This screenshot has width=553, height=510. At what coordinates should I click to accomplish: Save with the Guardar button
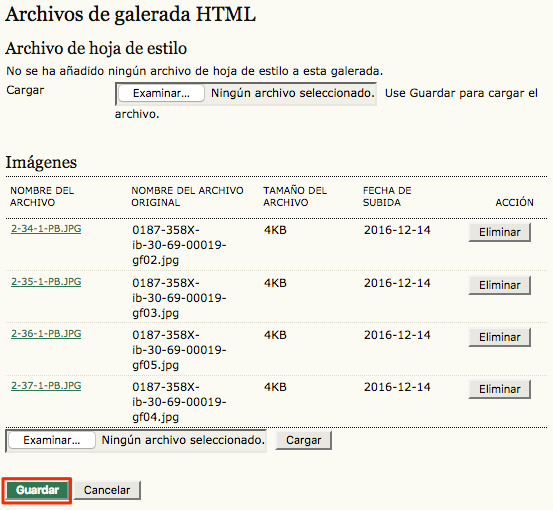click(x=37, y=490)
